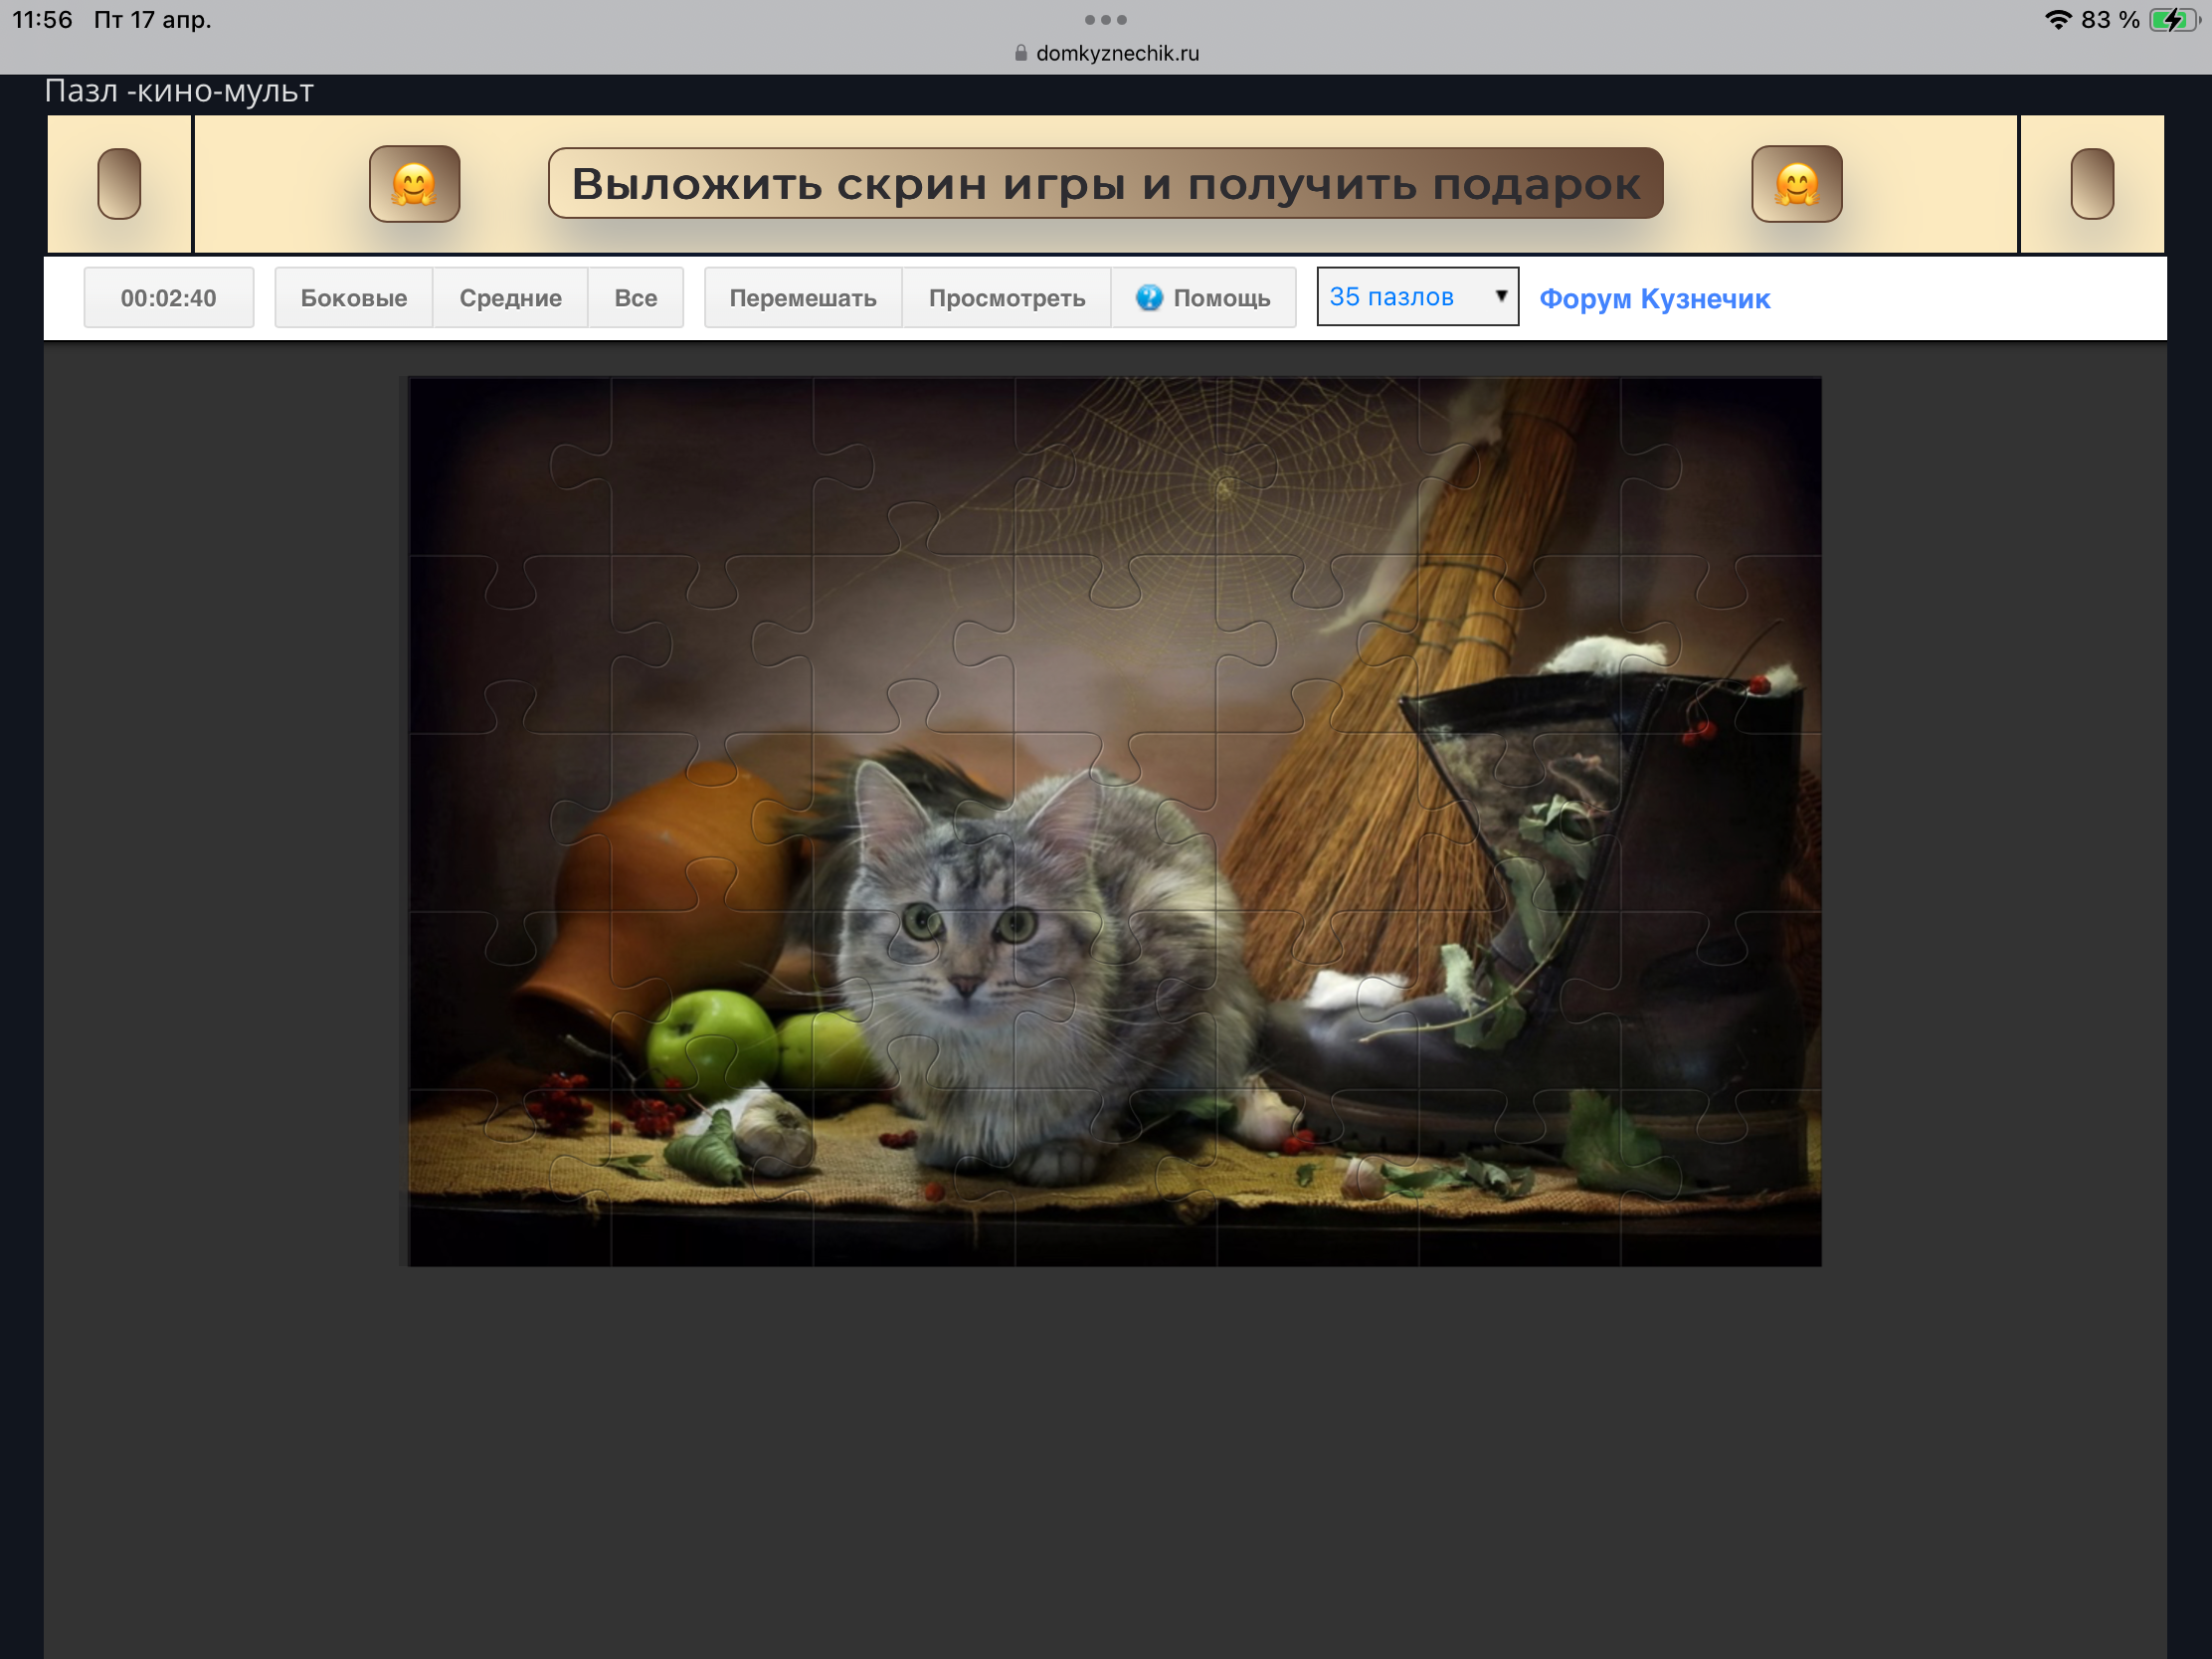
Task: Click the blue question mark Help icon
Action: tap(1149, 297)
